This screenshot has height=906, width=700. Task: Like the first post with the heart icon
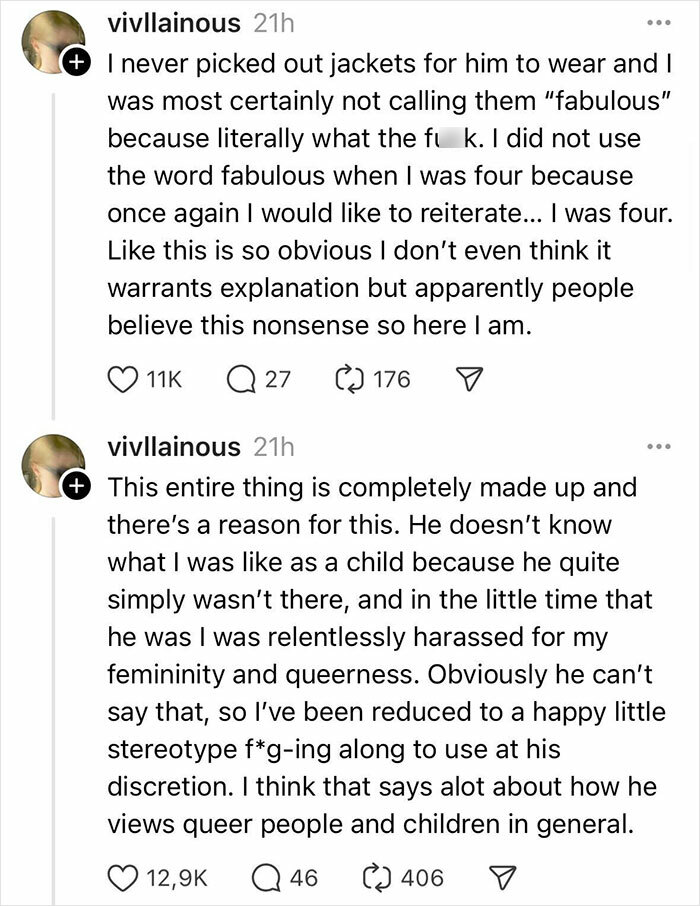click(x=122, y=379)
